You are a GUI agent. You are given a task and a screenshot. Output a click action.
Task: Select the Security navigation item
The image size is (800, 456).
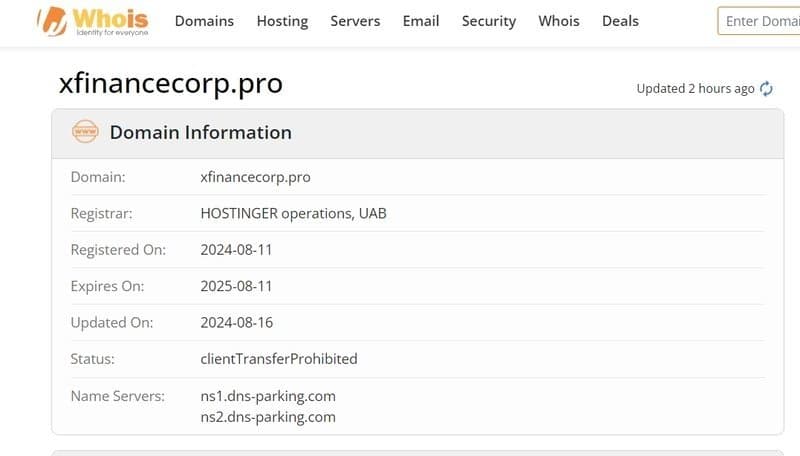point(489,21)
